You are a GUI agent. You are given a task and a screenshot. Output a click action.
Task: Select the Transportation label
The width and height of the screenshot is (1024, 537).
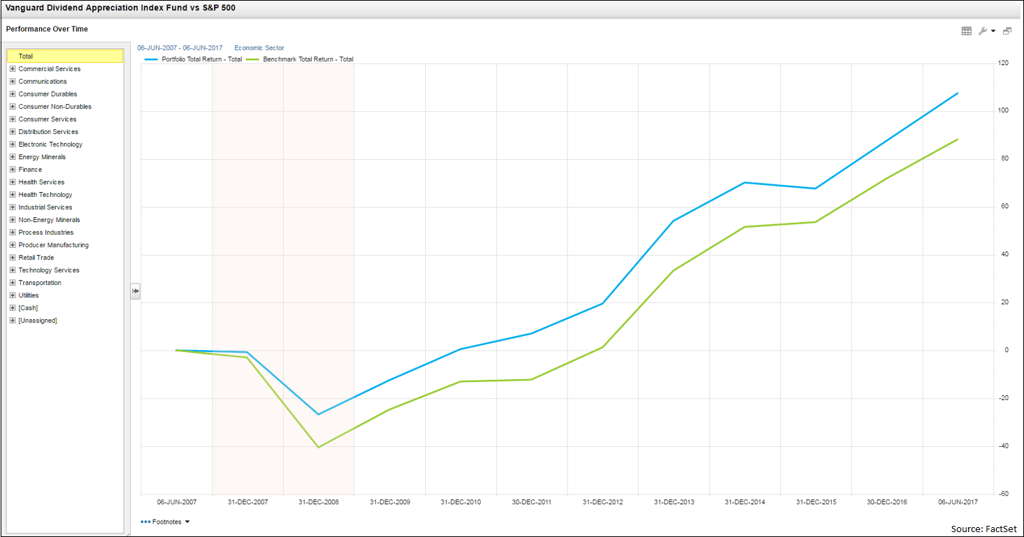click(x=40, y=283)
